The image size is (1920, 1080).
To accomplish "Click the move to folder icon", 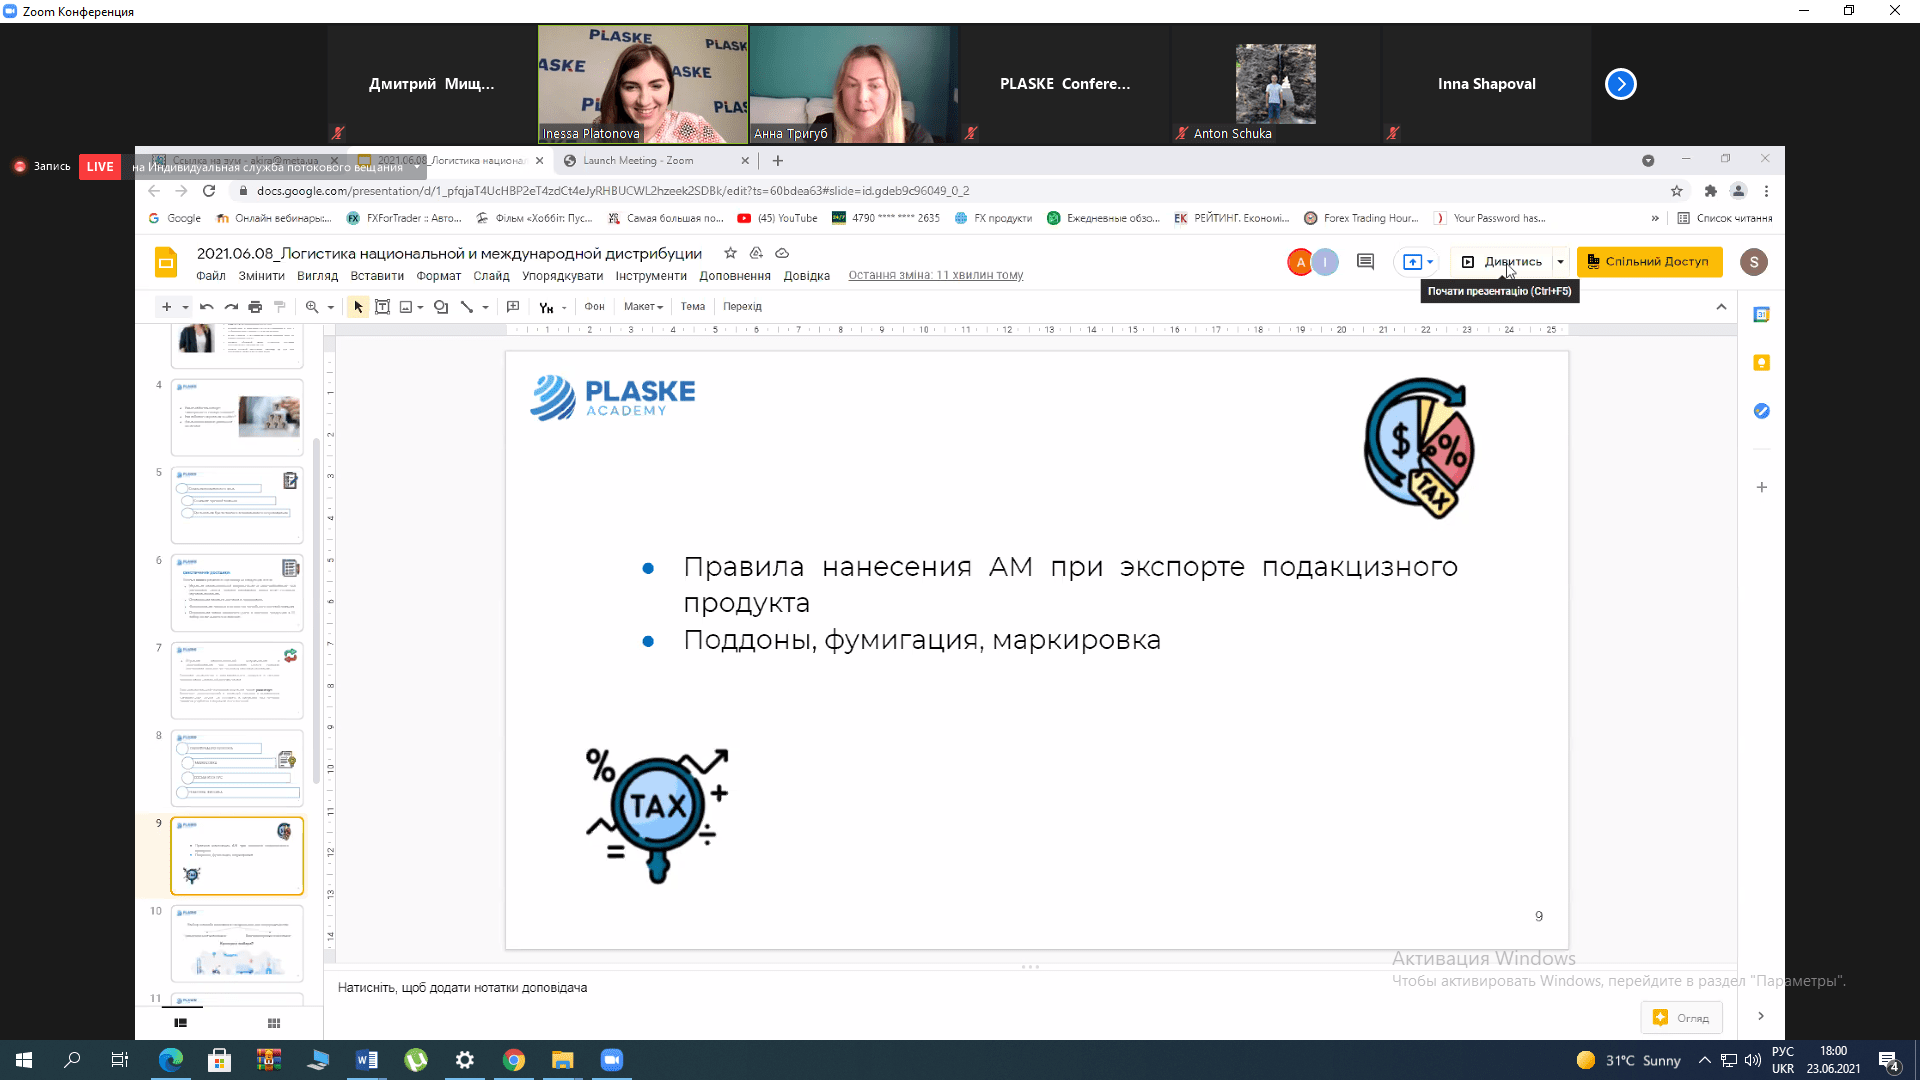I will coord(756,254).
